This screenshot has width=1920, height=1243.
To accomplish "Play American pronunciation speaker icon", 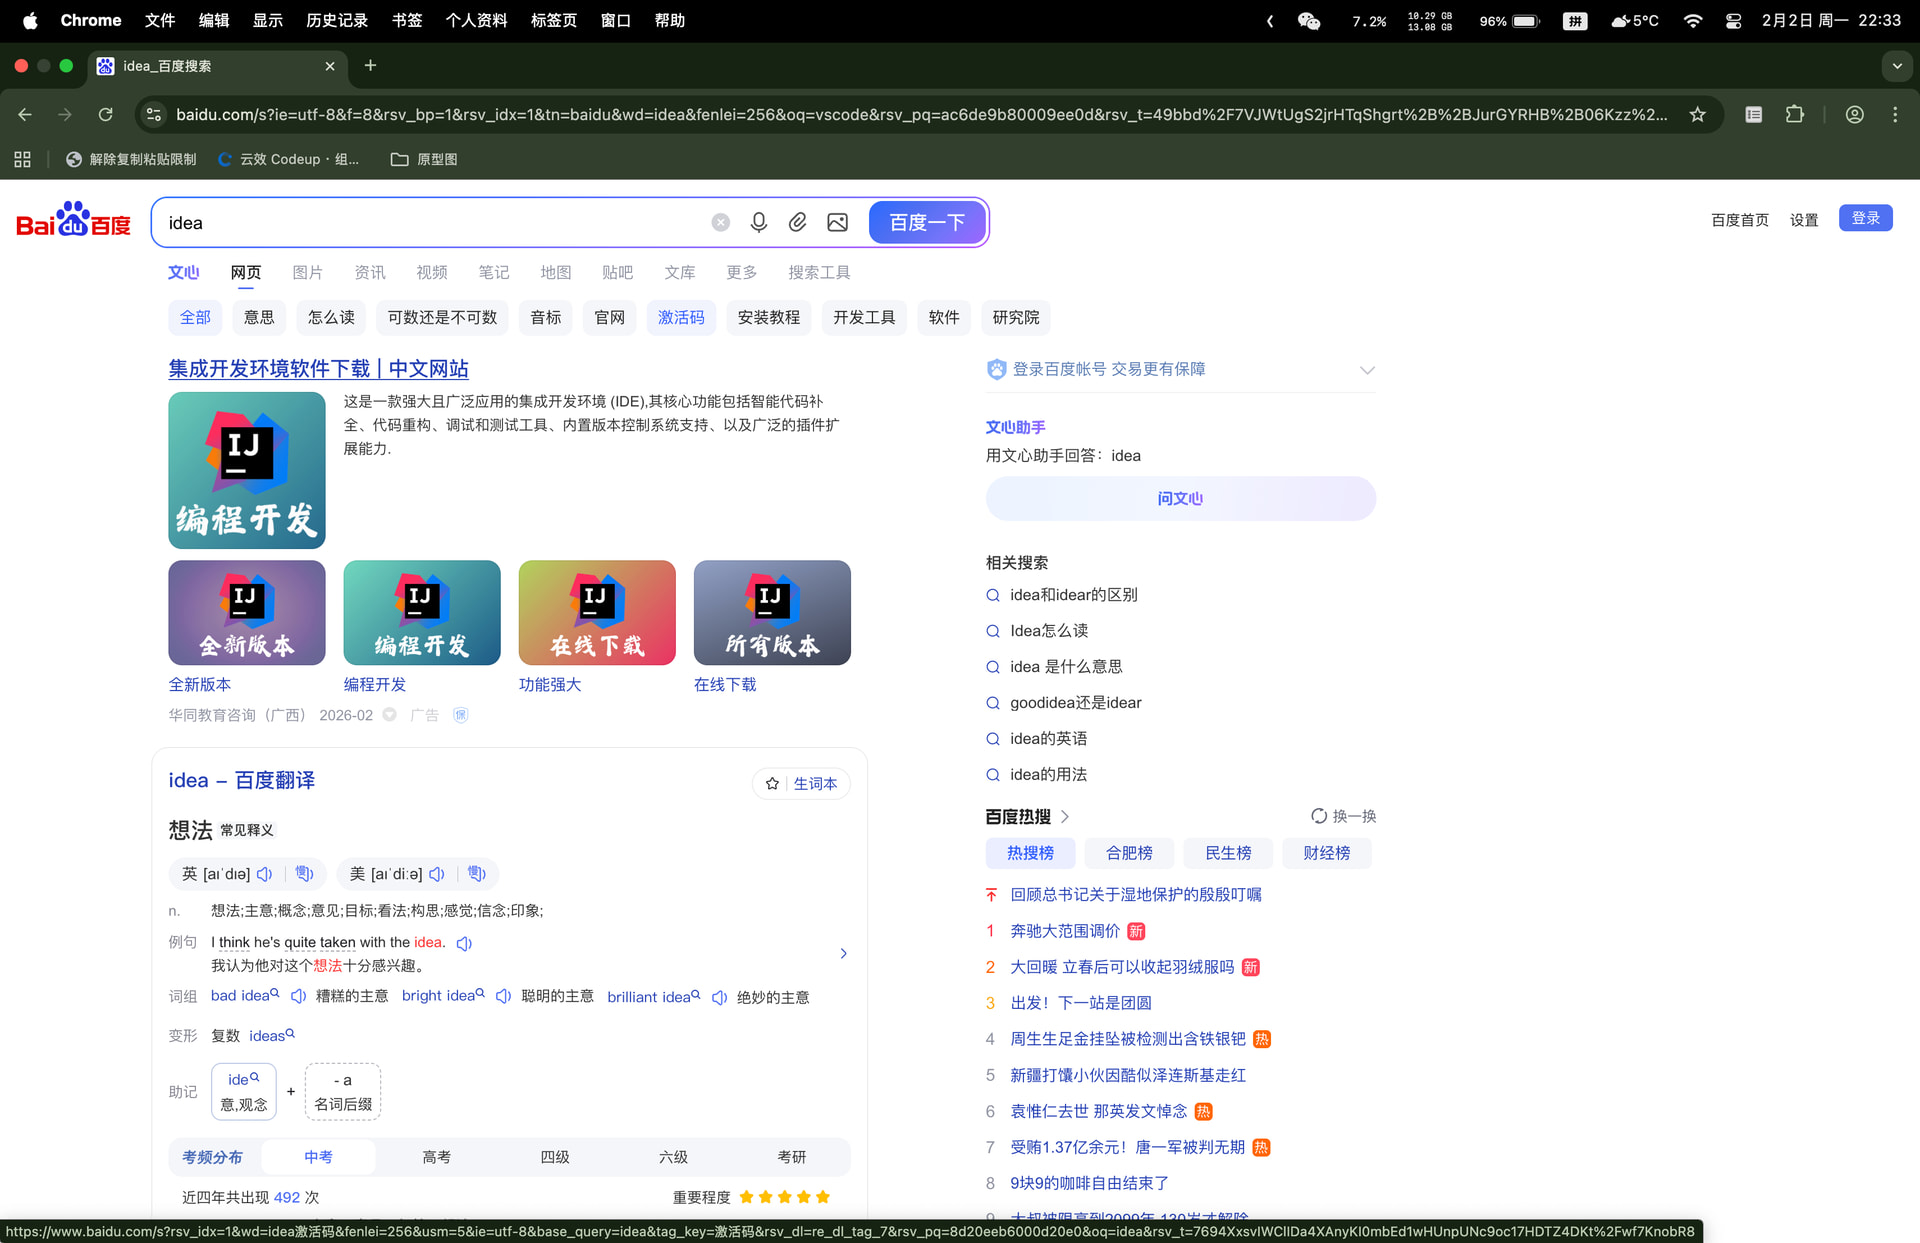I will [x=437, y=874].
